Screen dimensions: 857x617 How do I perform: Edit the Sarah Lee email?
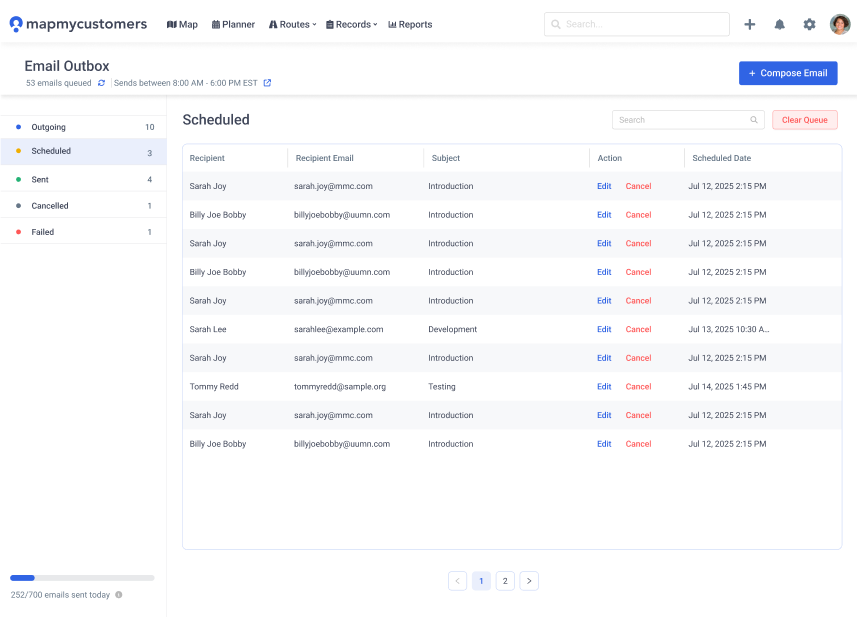(604, 329)
